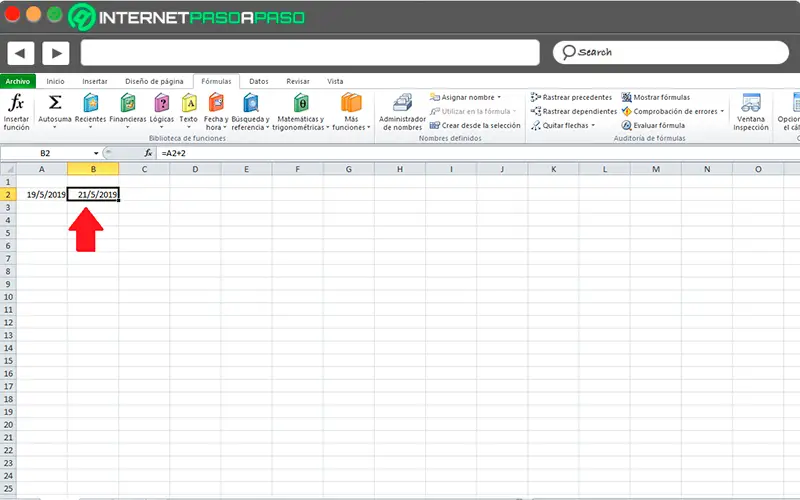Select column A header
The image size is (800, 500).
tap(41, 169)
